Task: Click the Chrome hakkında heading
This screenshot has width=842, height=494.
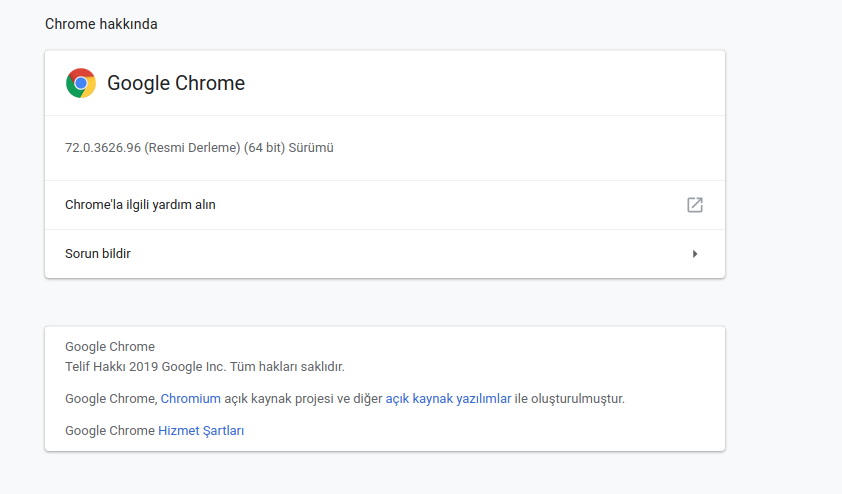Action: coord(101,24)
